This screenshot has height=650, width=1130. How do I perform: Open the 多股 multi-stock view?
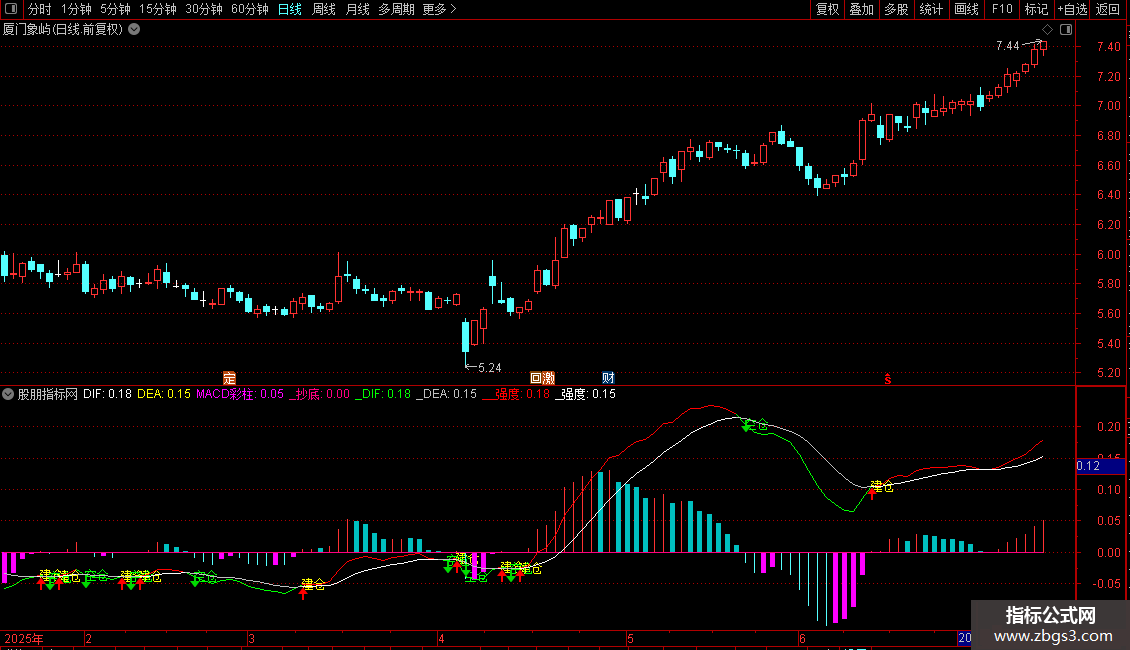(896, 9)
